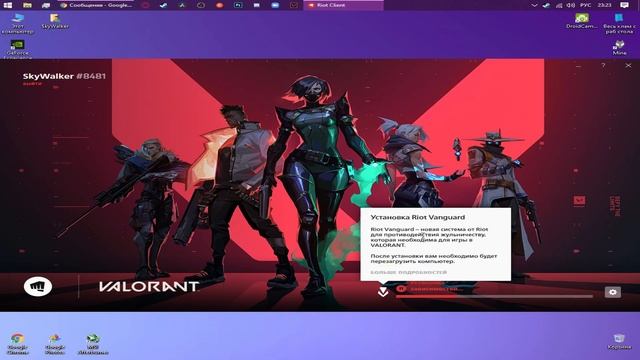Expand the system tray hidden icons chevron
Image resolution: width=640 pixels, height=360 pixels.
click(534, 5)
